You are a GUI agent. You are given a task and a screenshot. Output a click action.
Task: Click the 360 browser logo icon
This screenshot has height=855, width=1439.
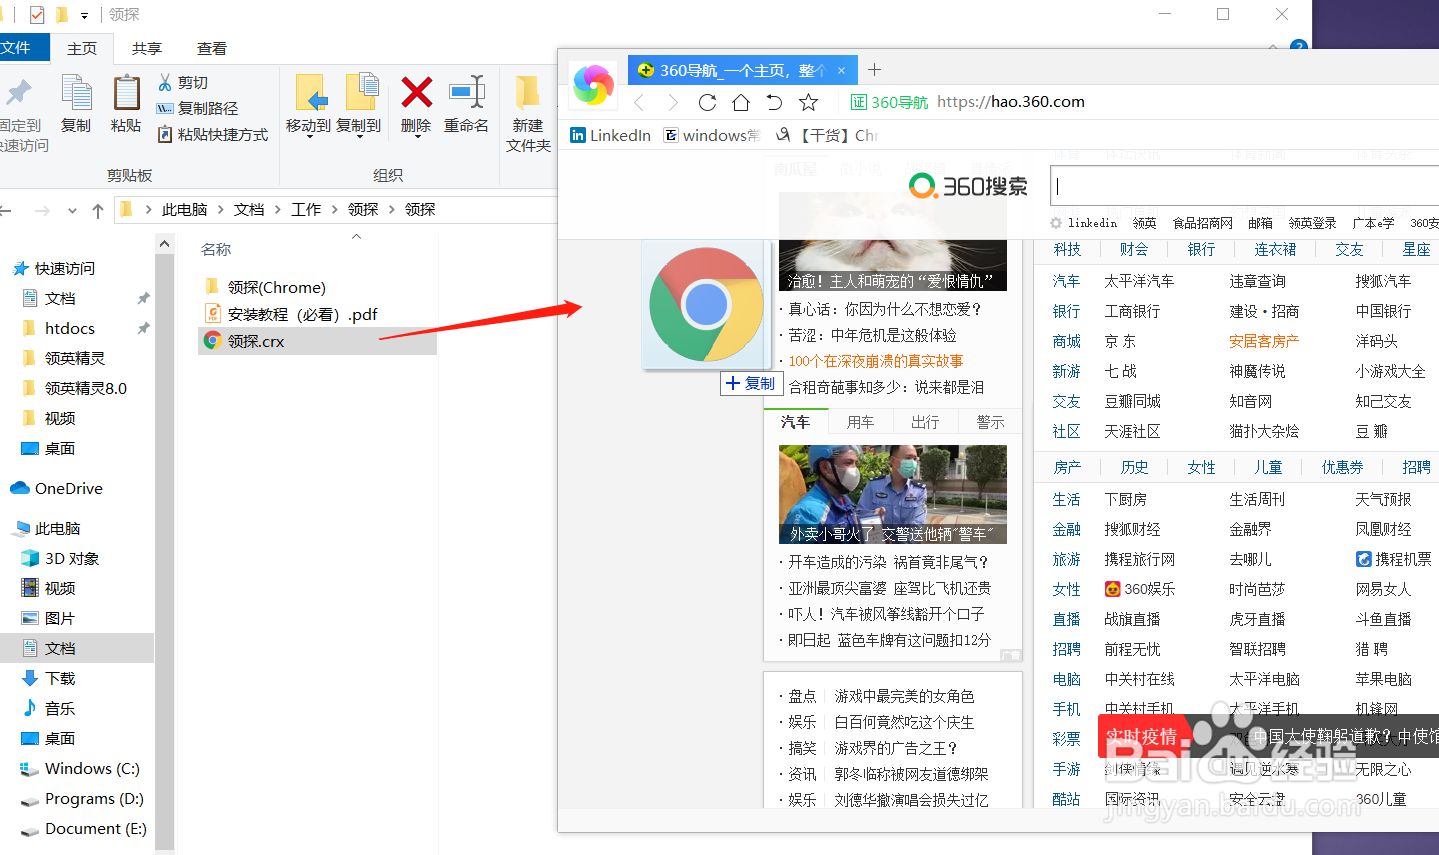pos(593,85)
